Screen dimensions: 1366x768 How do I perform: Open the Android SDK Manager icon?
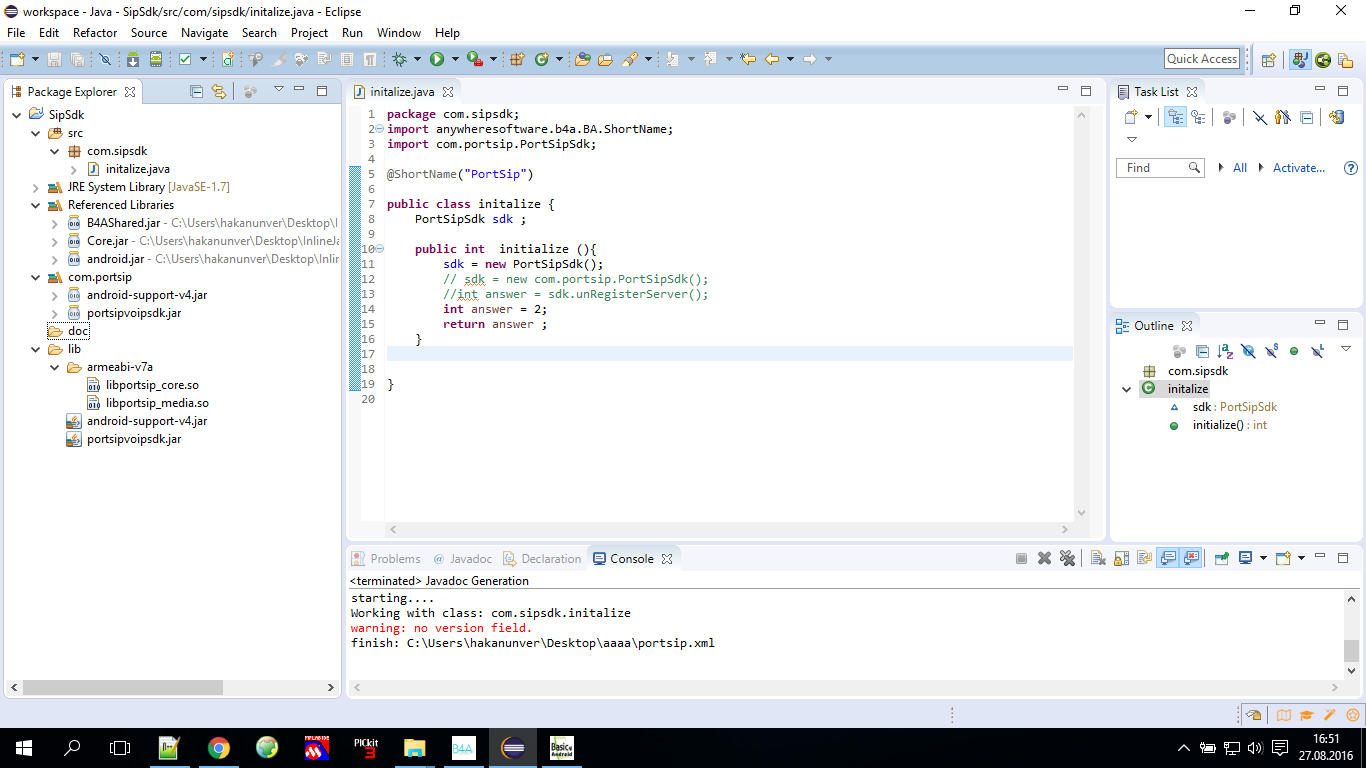(x=132, y=60)
